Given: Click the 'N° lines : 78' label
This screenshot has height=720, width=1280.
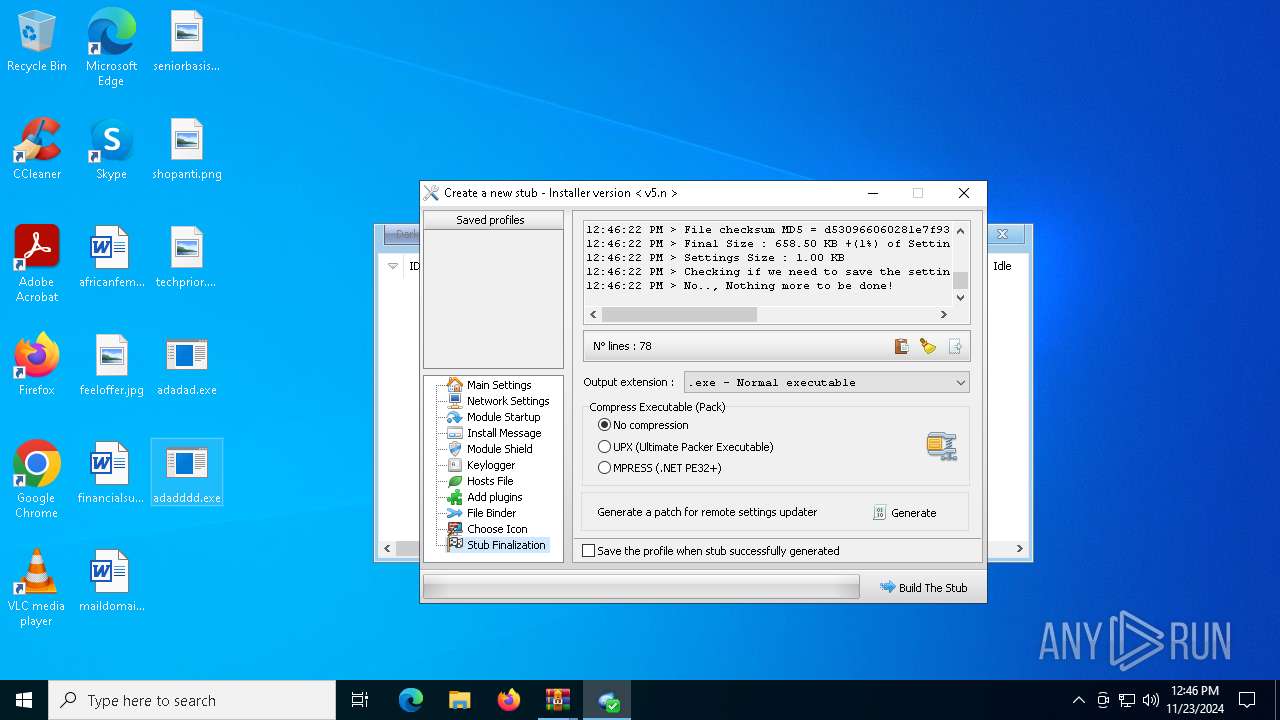Looking at the screenshot, I should click(622, 346).
